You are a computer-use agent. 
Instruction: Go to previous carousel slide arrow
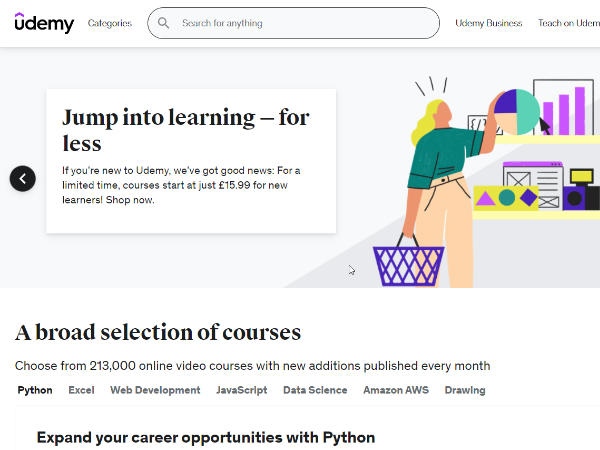(x=22, y=178)
